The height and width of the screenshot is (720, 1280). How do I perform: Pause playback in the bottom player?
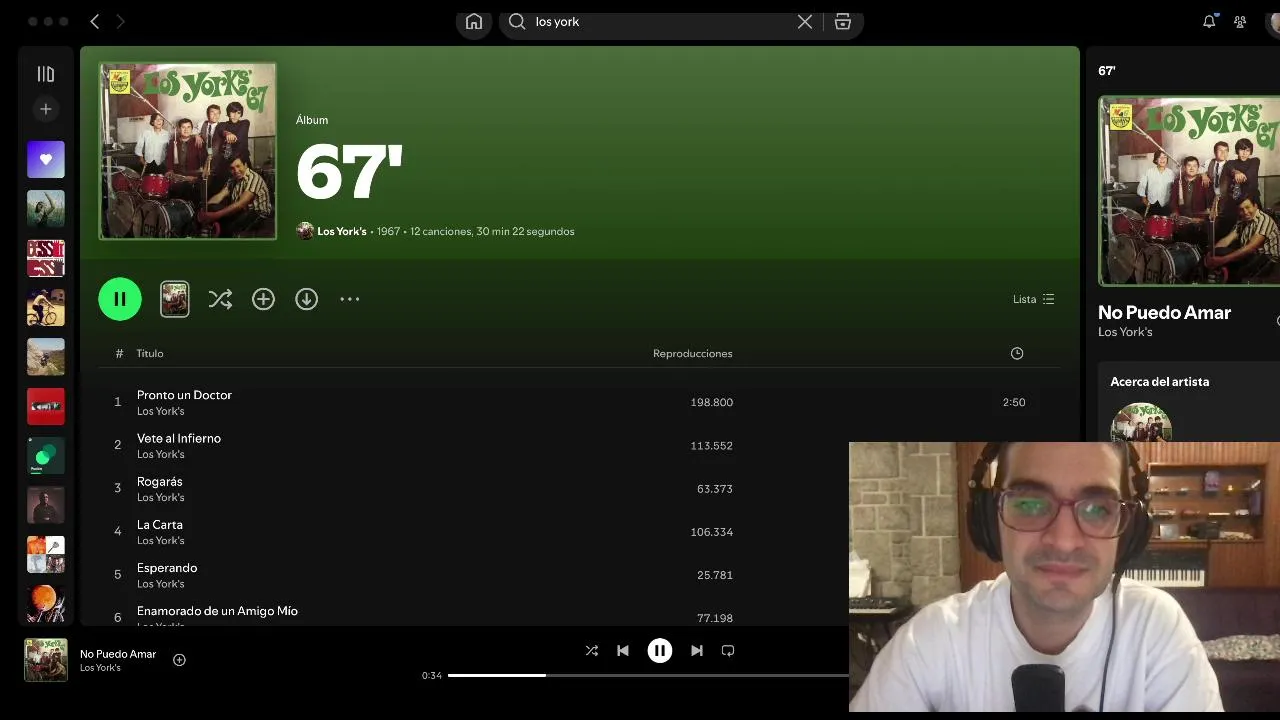tap(660, 650)
